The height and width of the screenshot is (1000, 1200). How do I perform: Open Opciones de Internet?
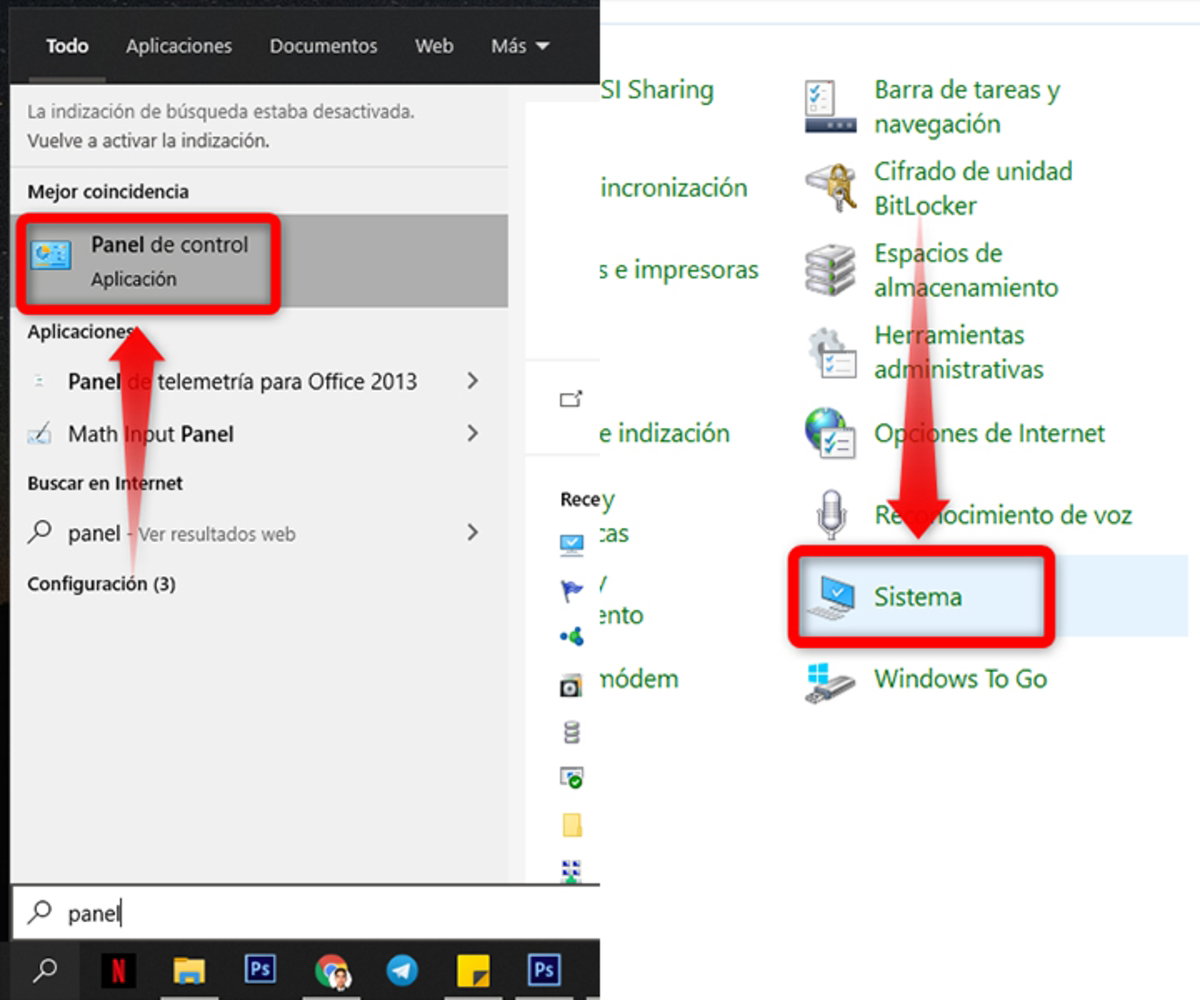[x=989, y=434]
